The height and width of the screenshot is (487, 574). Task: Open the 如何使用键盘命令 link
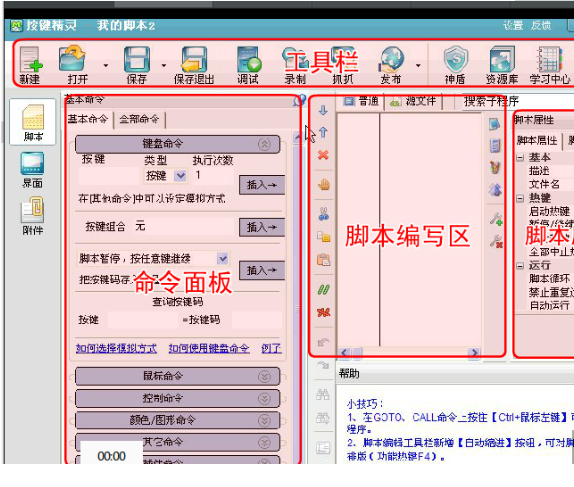(x=209, y=348)
